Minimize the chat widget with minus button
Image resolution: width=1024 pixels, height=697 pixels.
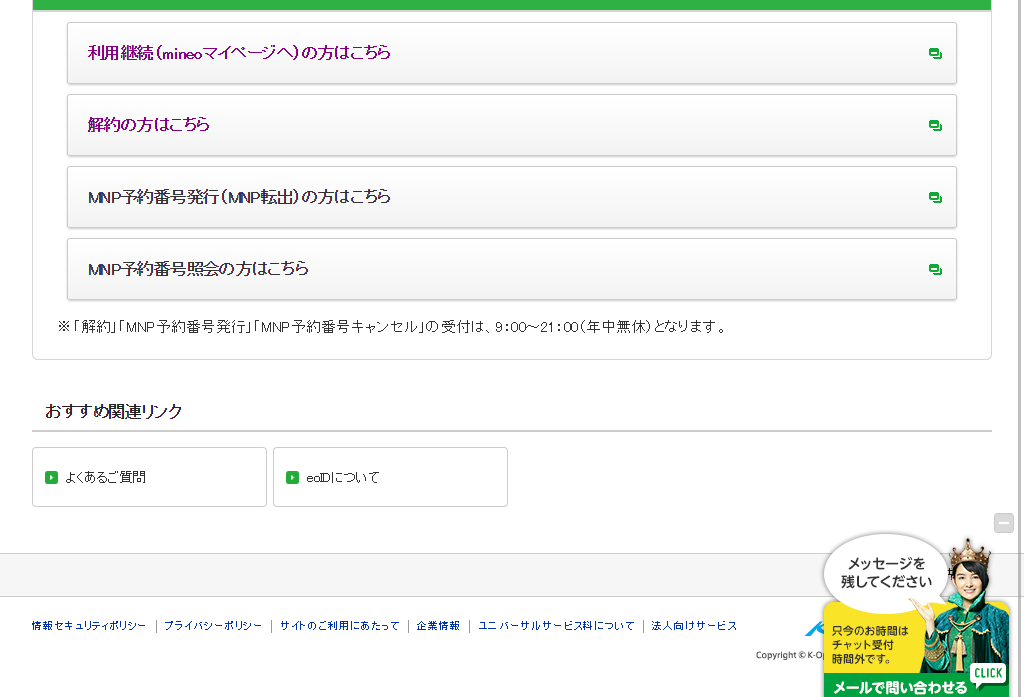(1004, 523)
